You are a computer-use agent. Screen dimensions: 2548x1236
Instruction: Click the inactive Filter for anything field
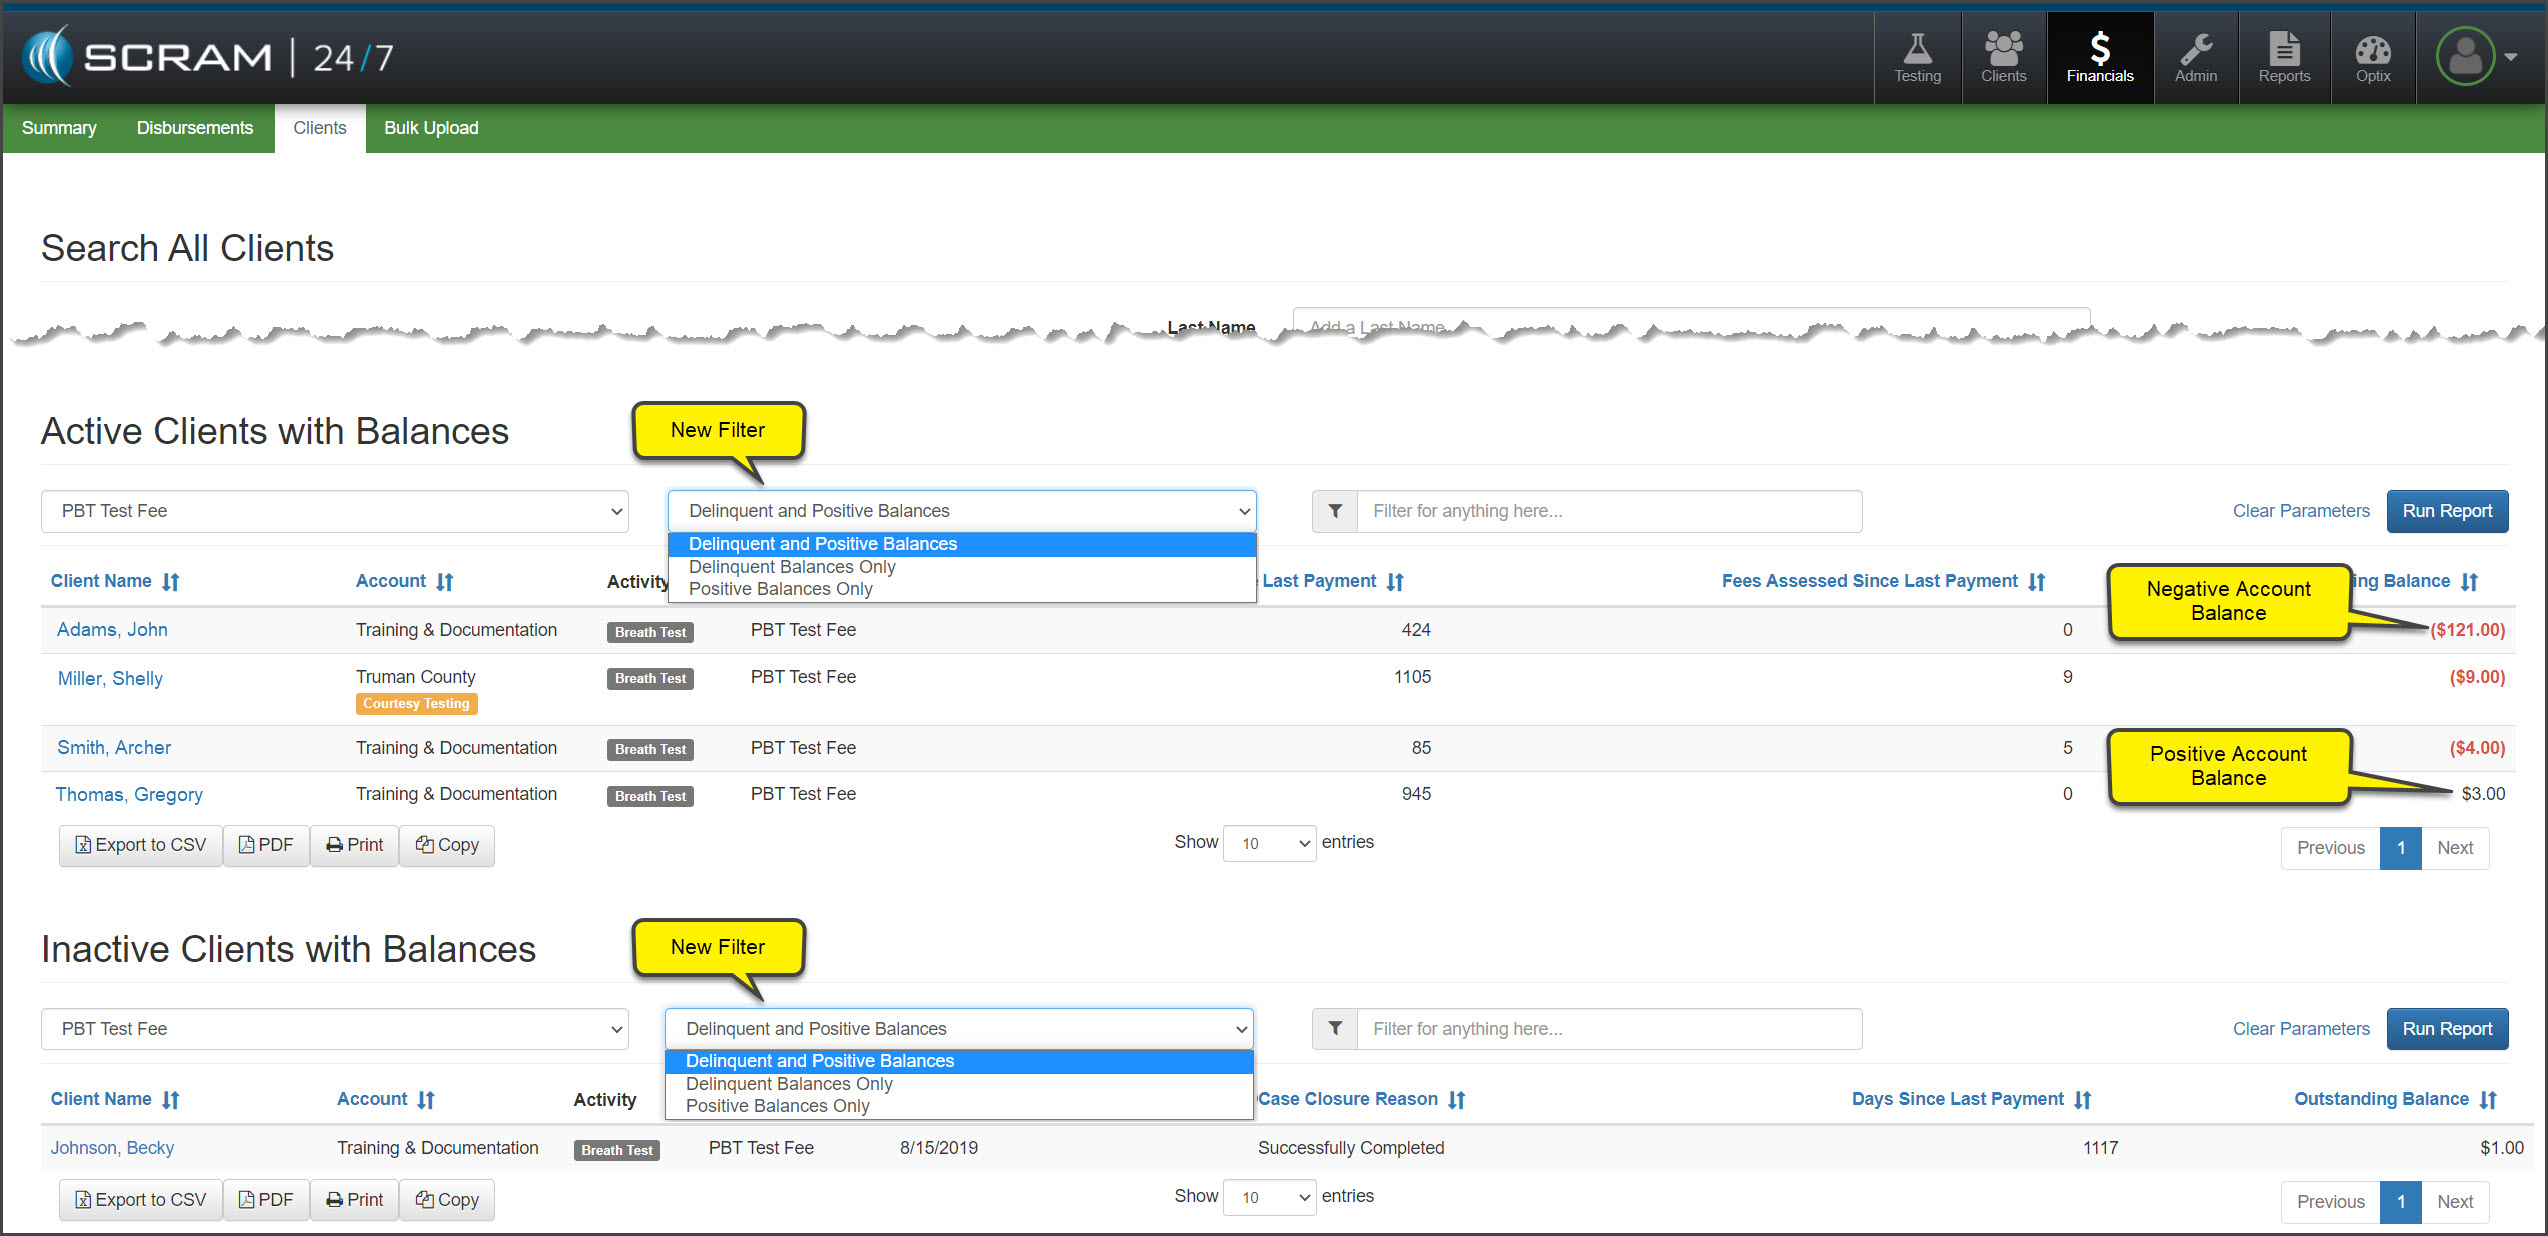point(1608,1029)
